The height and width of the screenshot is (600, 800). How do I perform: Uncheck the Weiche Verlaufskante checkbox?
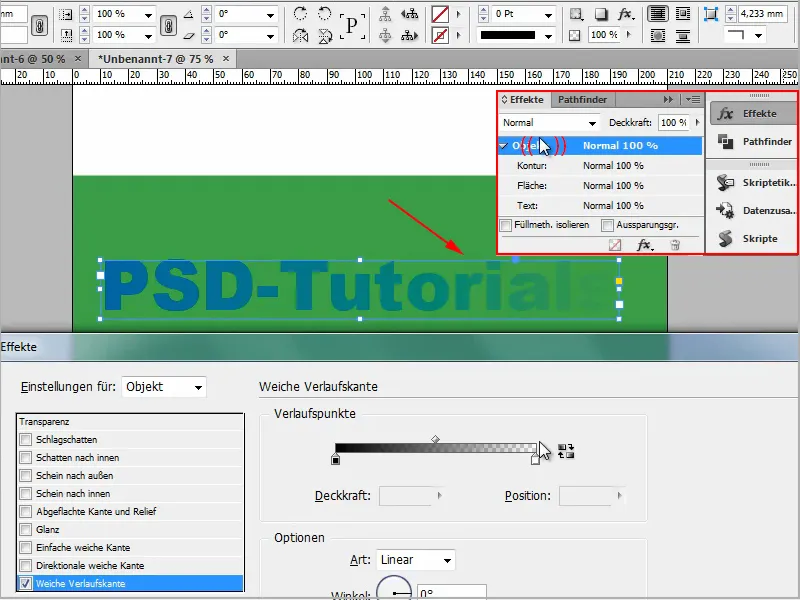26,583
